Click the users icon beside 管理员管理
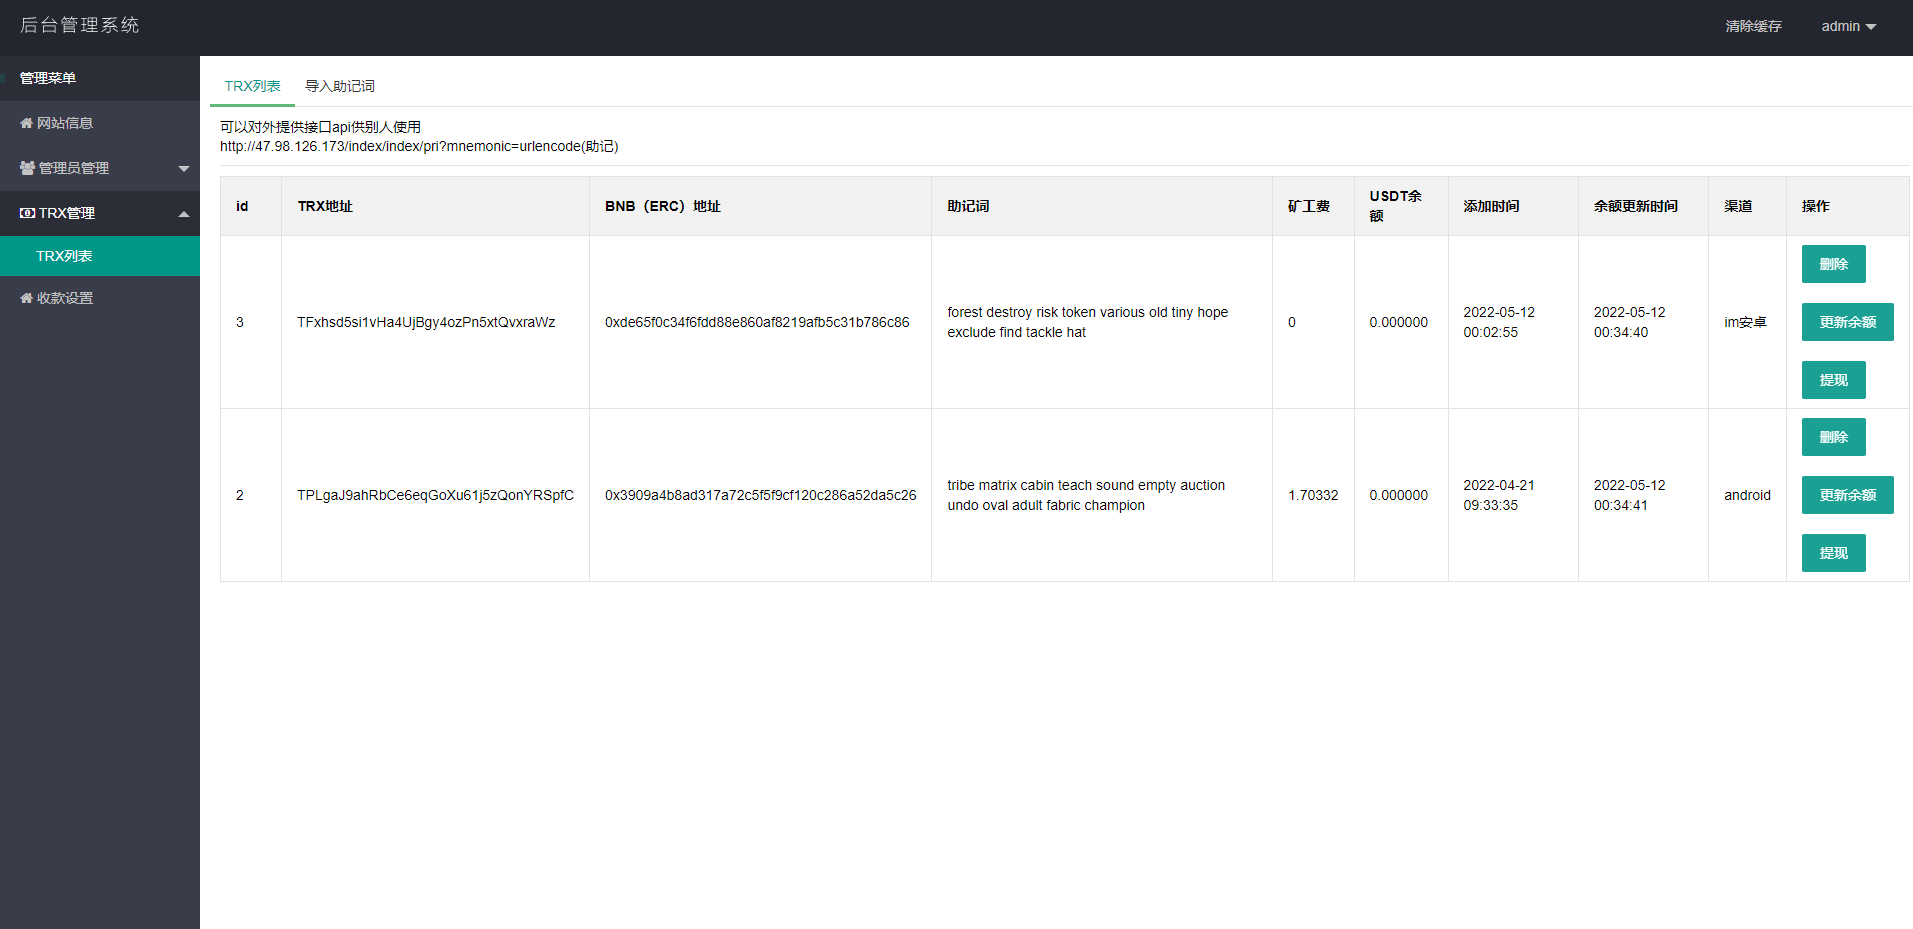1913x929 pixels. coord(27,168)
